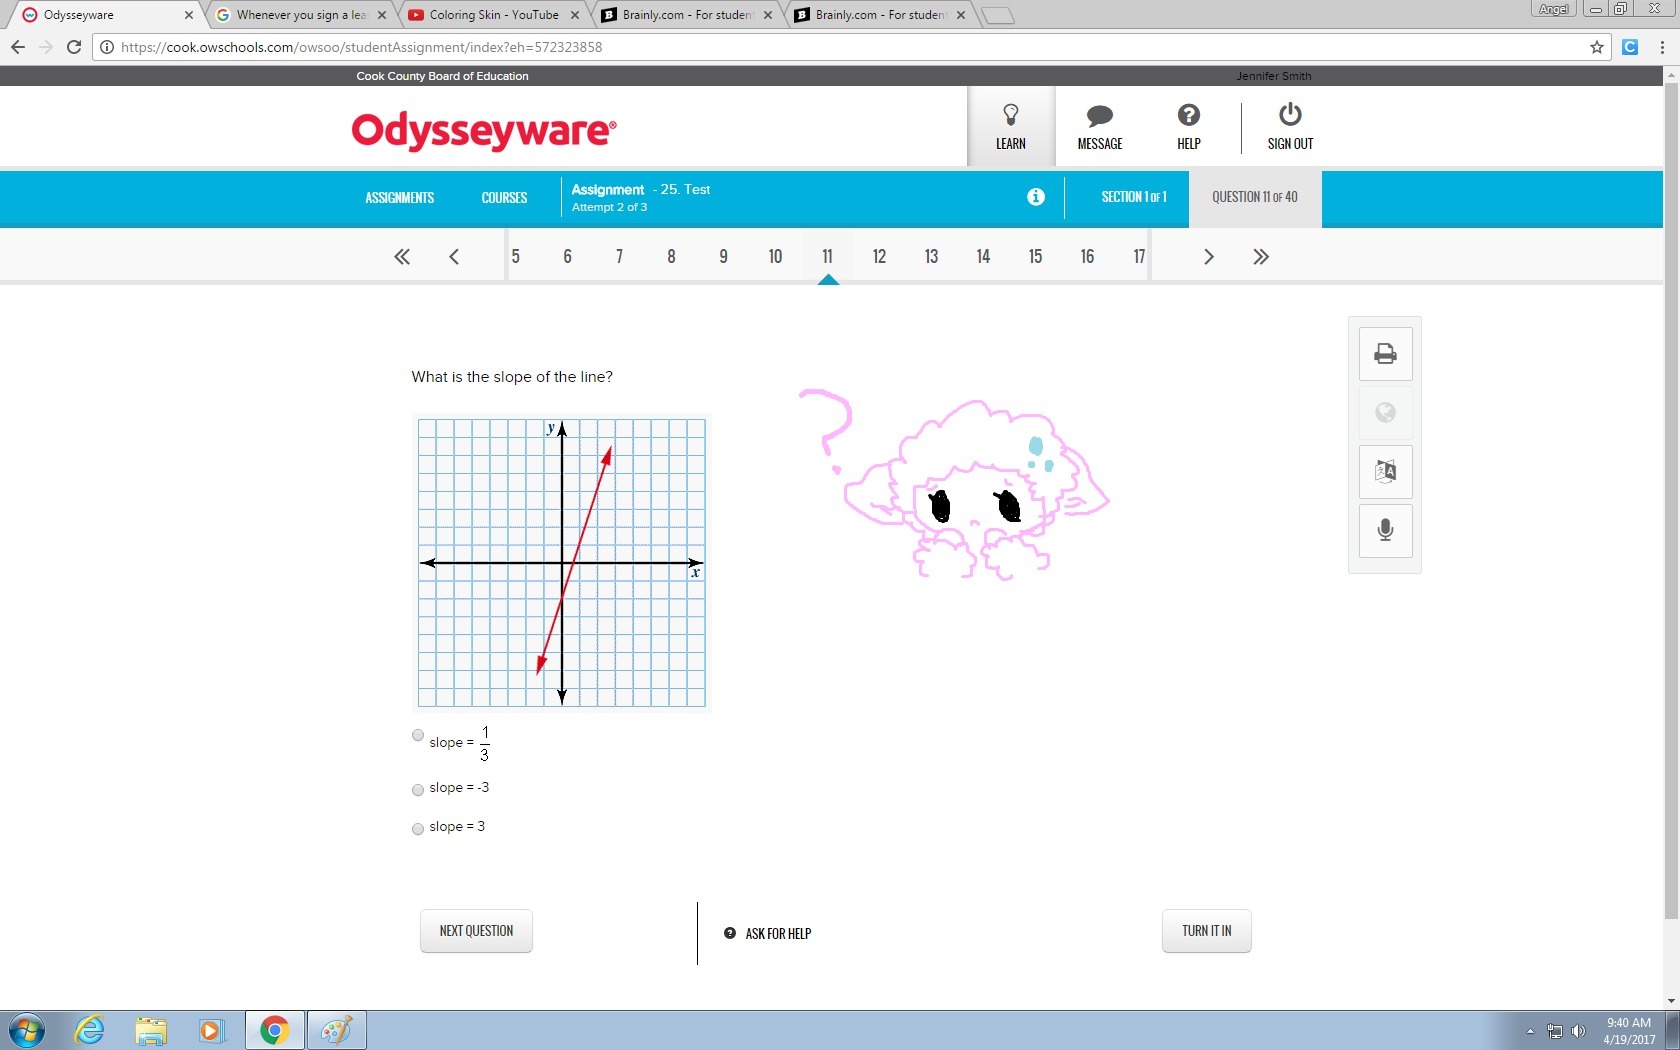
Task: Show assignment info via the info icon
Action: tap(1036, 197)
